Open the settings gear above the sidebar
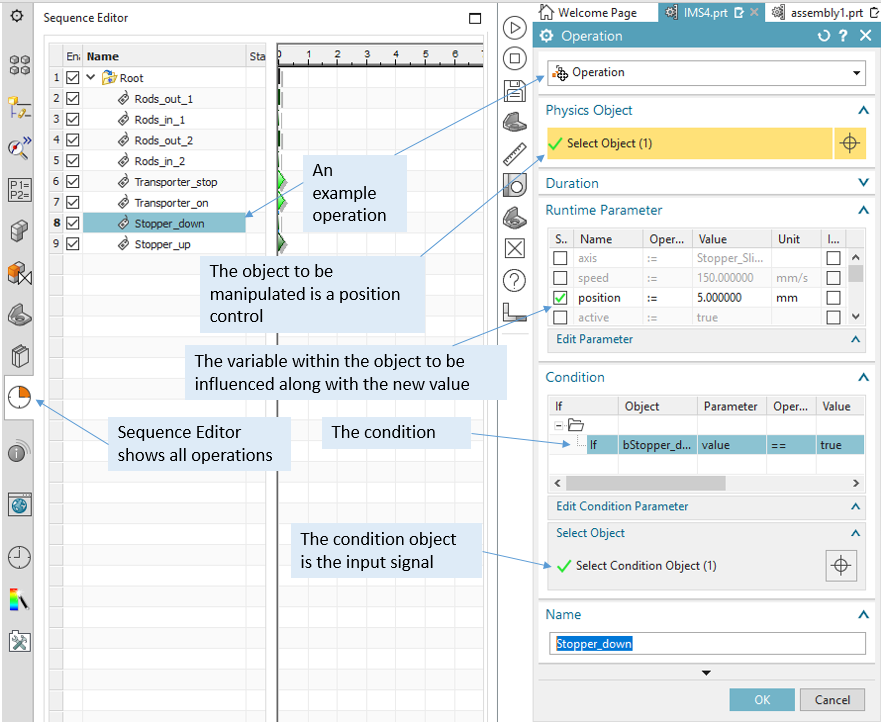This screenshot has height=722, width=881. click(17, 16)
